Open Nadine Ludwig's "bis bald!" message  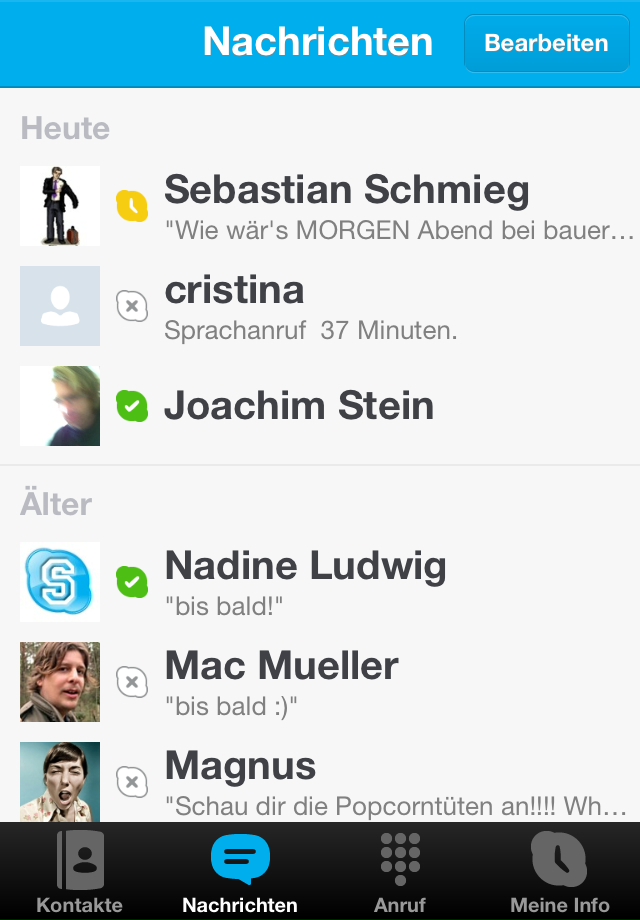320,582
